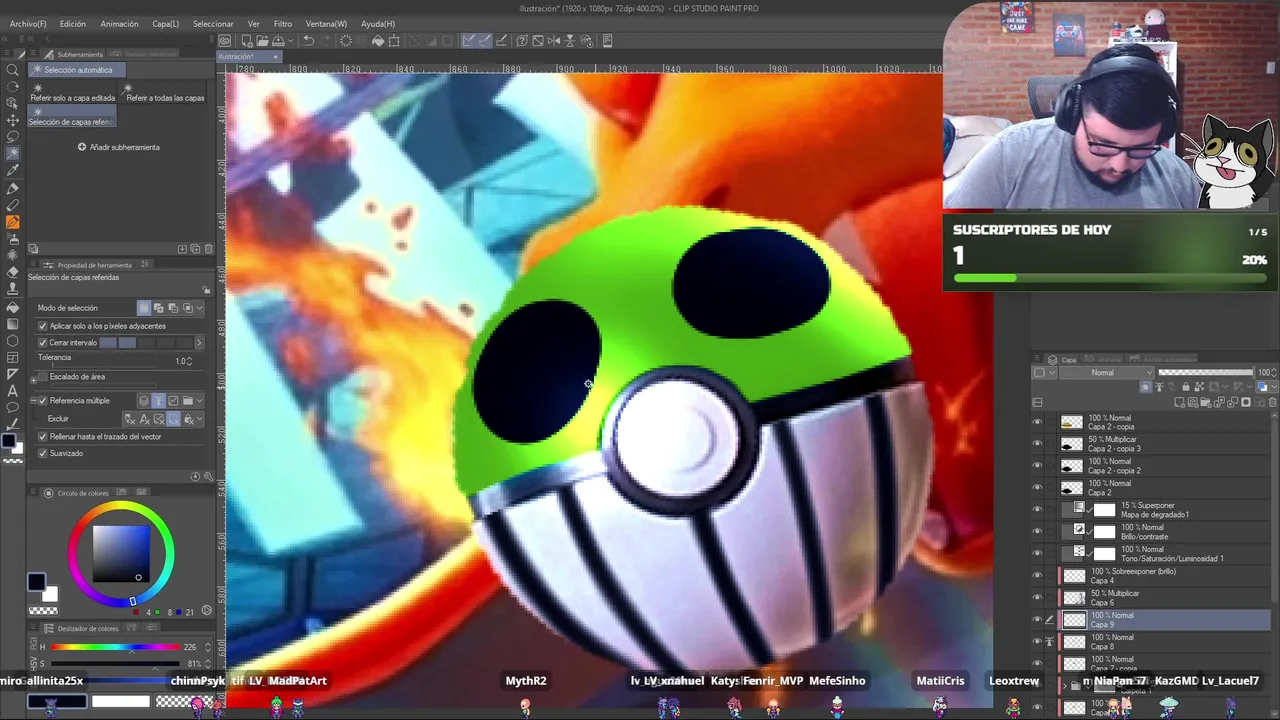Hide the 'Capa 4' layer
Screen dimensions: 1280x720
(1037, 576)
